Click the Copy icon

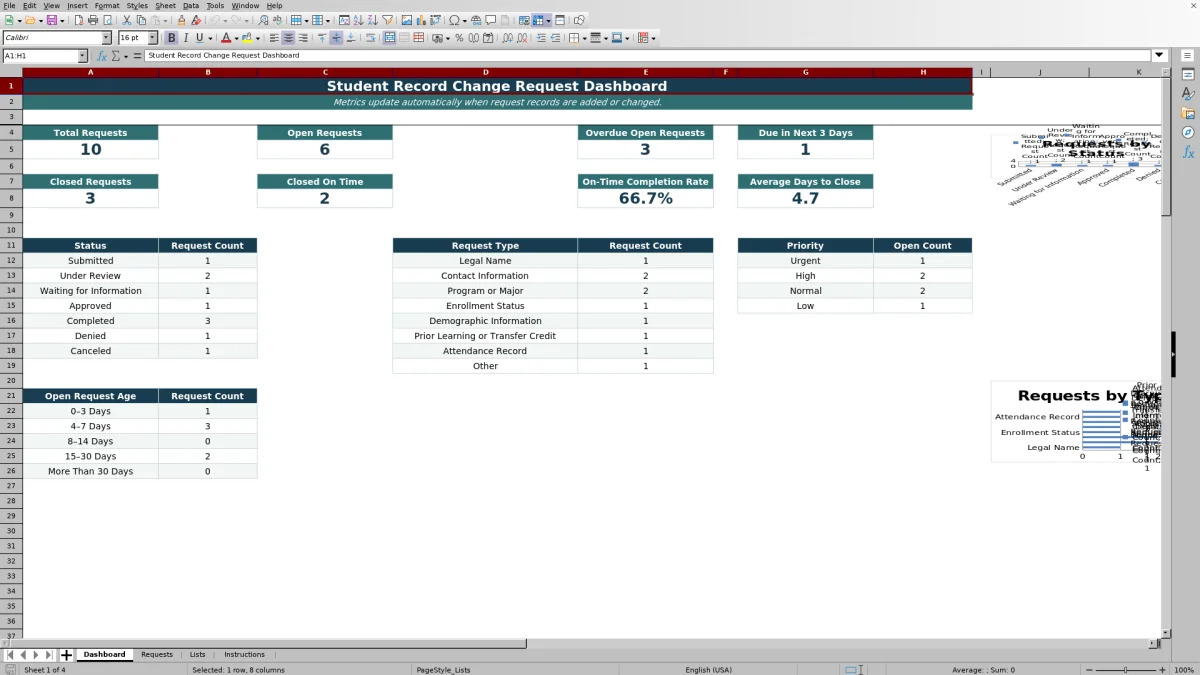pyautogui.click(x=141, y=20)
